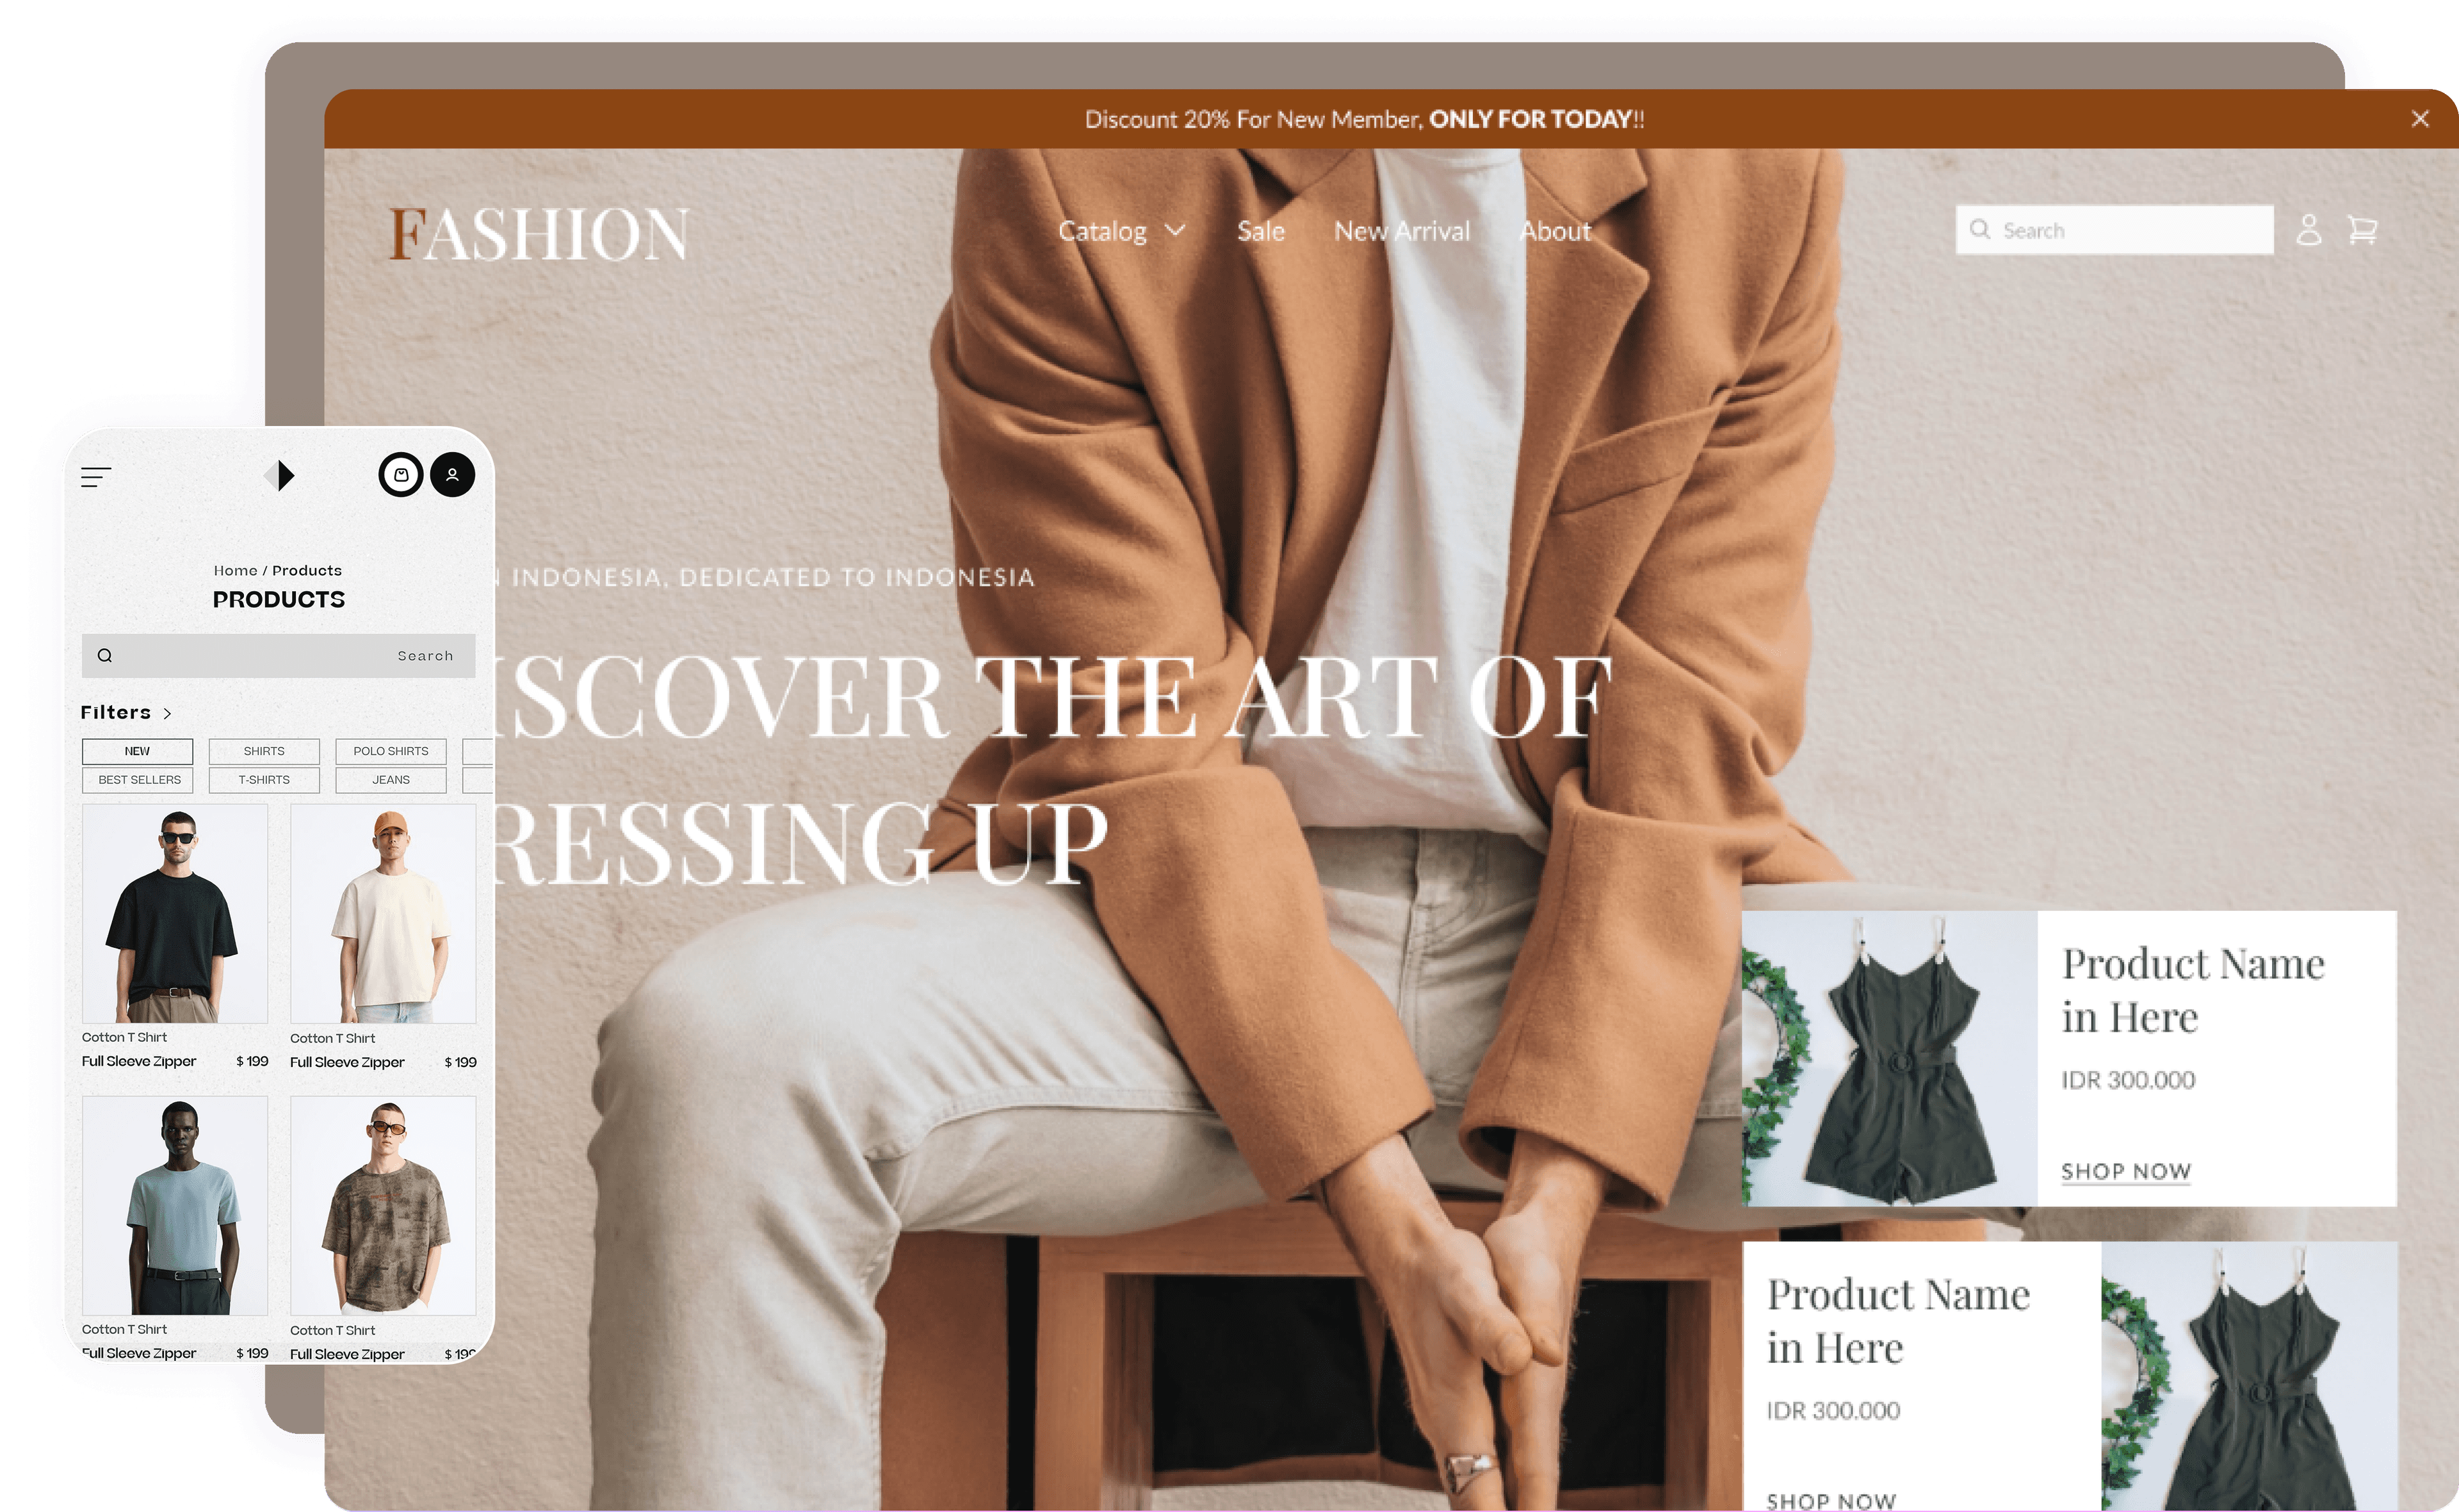Open the Sale menu item
Image resolution: width=2459 pixels, height=1512 pixels.
[1261, 231]
